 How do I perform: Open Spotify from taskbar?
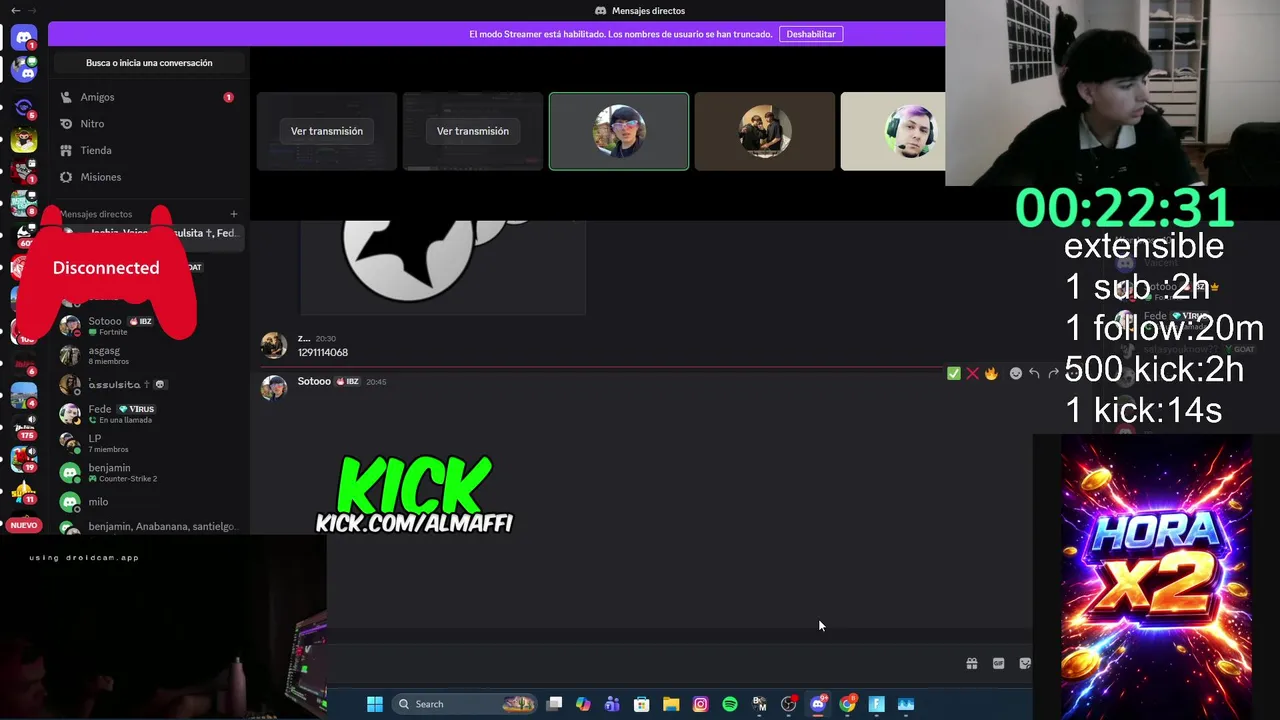tap(730, 704)
